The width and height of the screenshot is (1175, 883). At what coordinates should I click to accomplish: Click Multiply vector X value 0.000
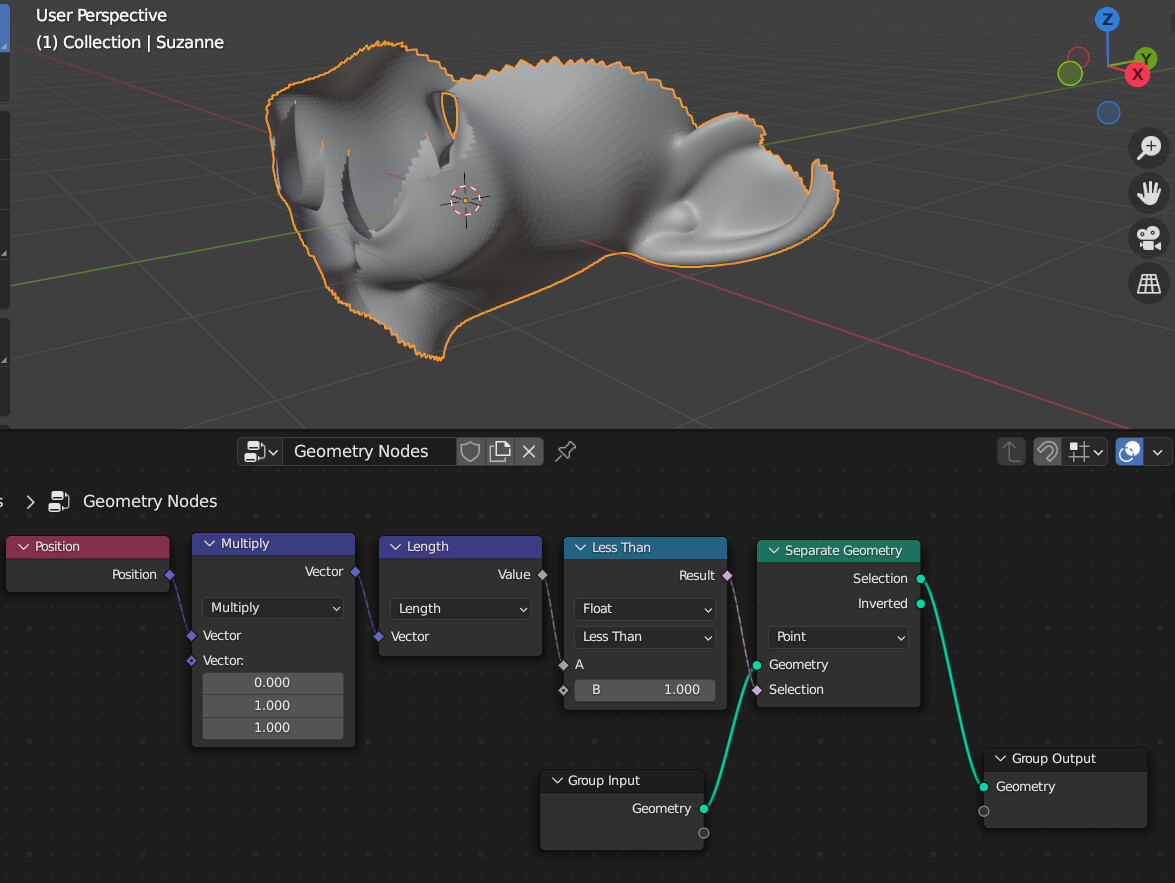(x=273, y=682)
